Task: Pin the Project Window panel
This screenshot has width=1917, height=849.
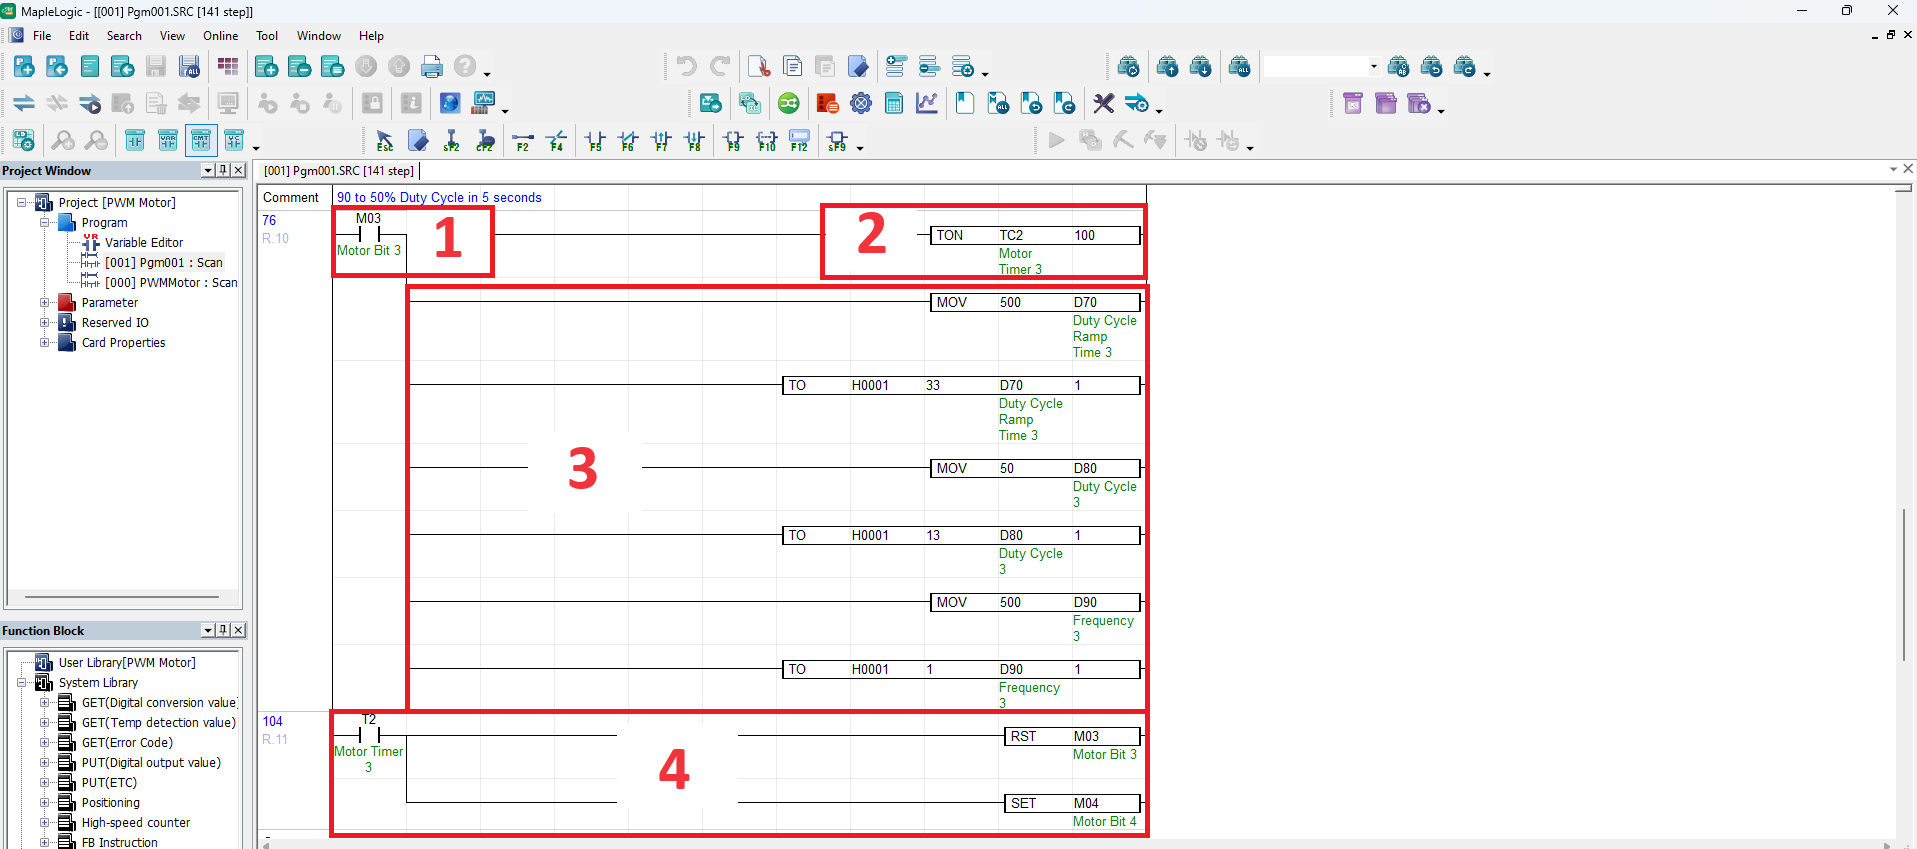Action: point(223,170)
